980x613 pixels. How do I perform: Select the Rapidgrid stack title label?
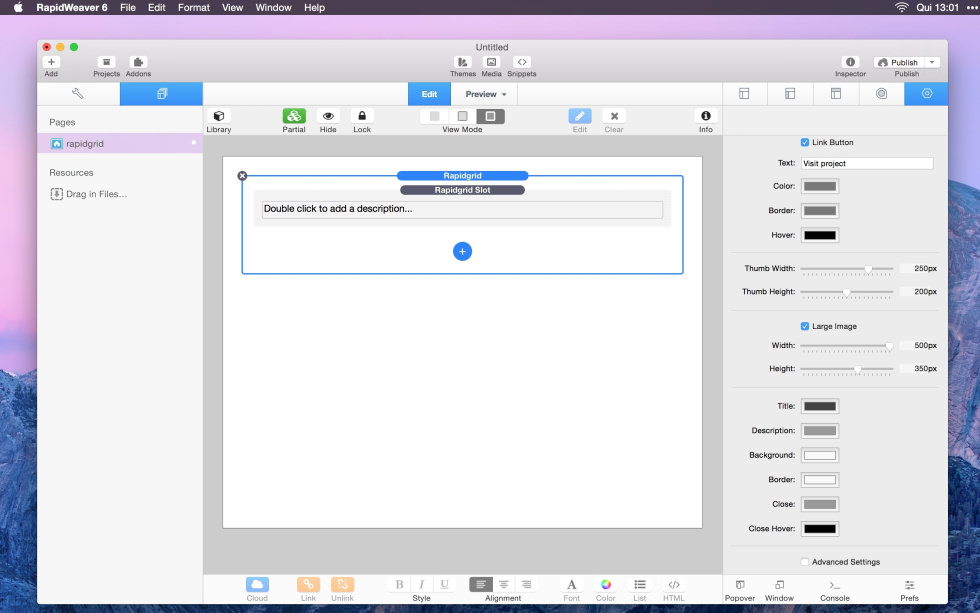[462, 176]
